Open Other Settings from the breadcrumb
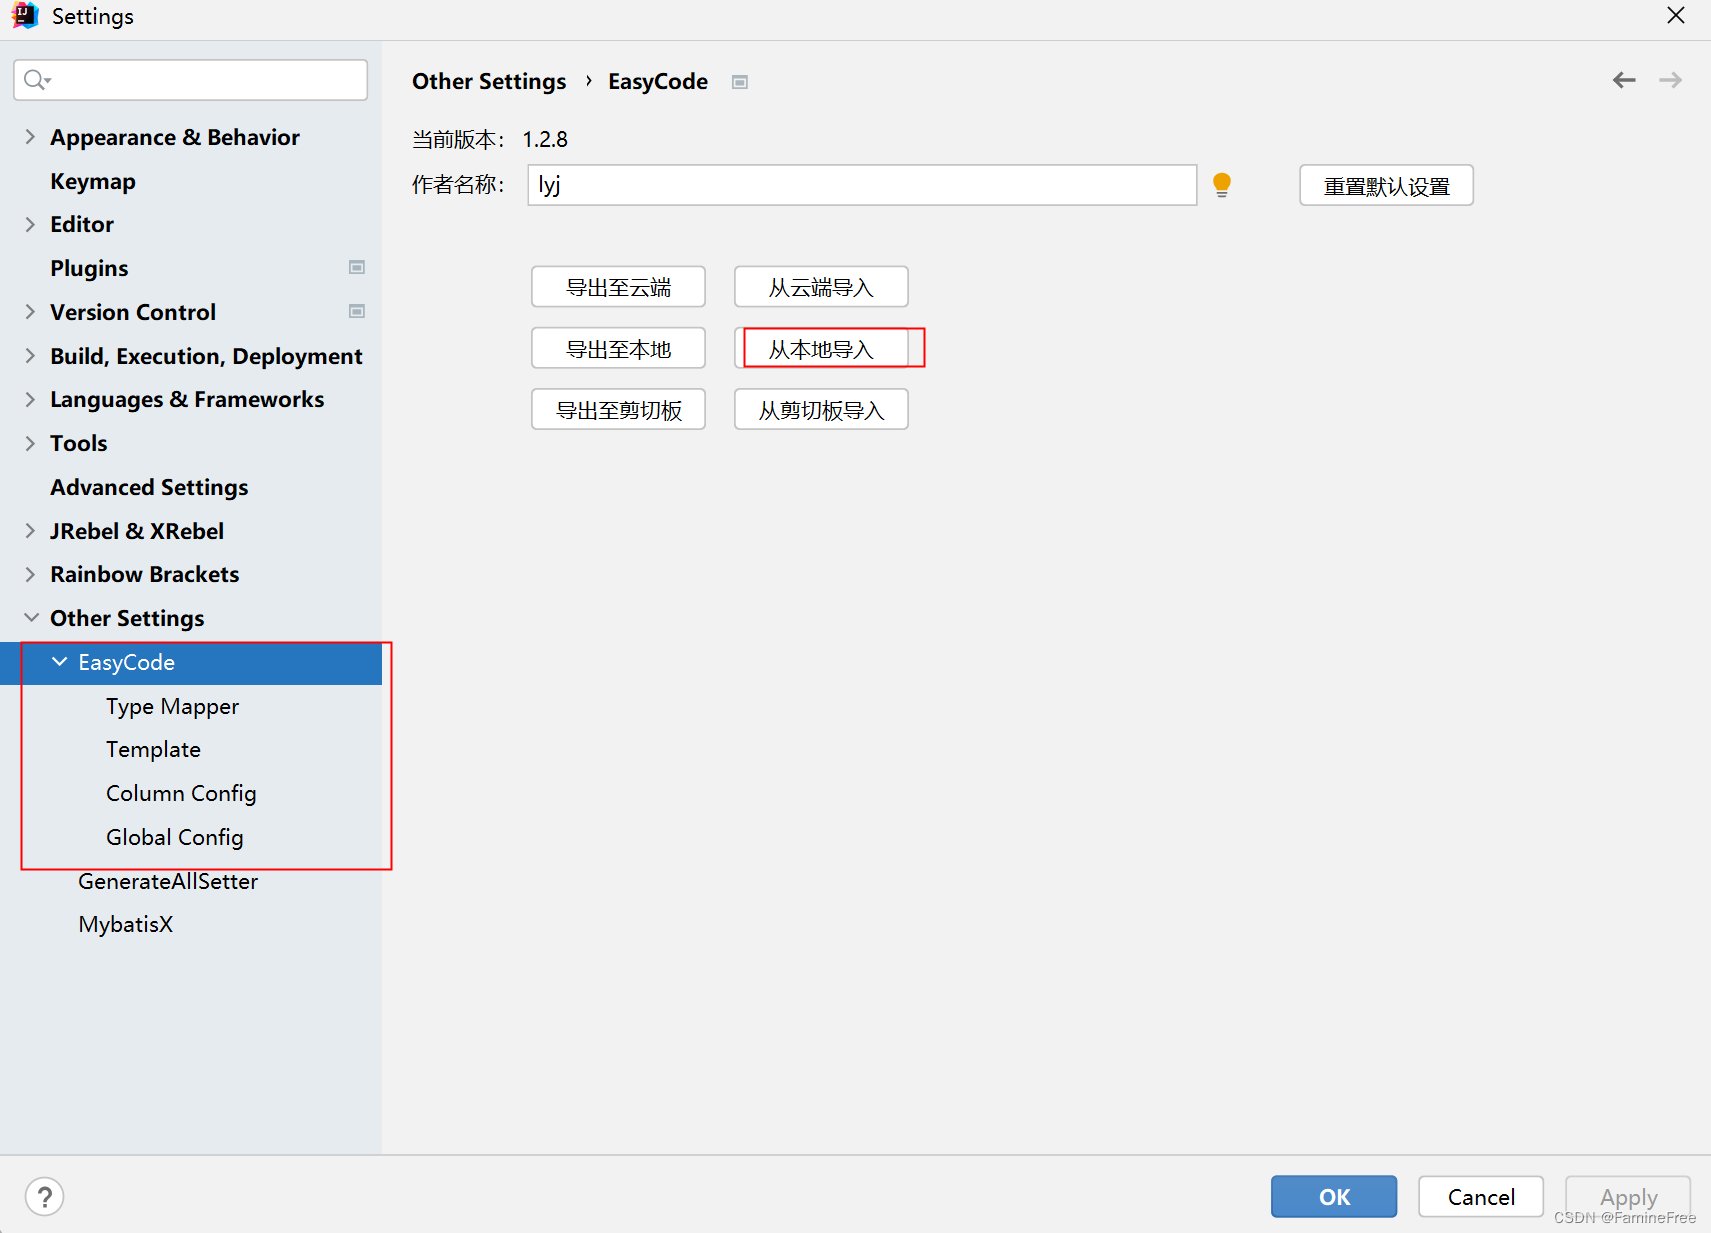1711x1233 pixels. point(489,81)
